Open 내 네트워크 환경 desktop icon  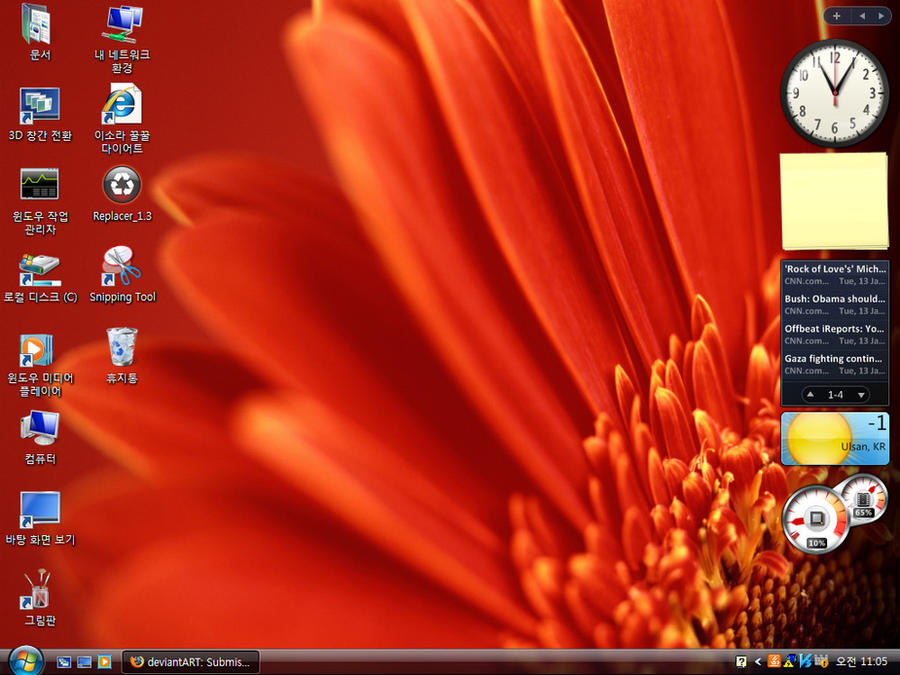pos(122,38)
